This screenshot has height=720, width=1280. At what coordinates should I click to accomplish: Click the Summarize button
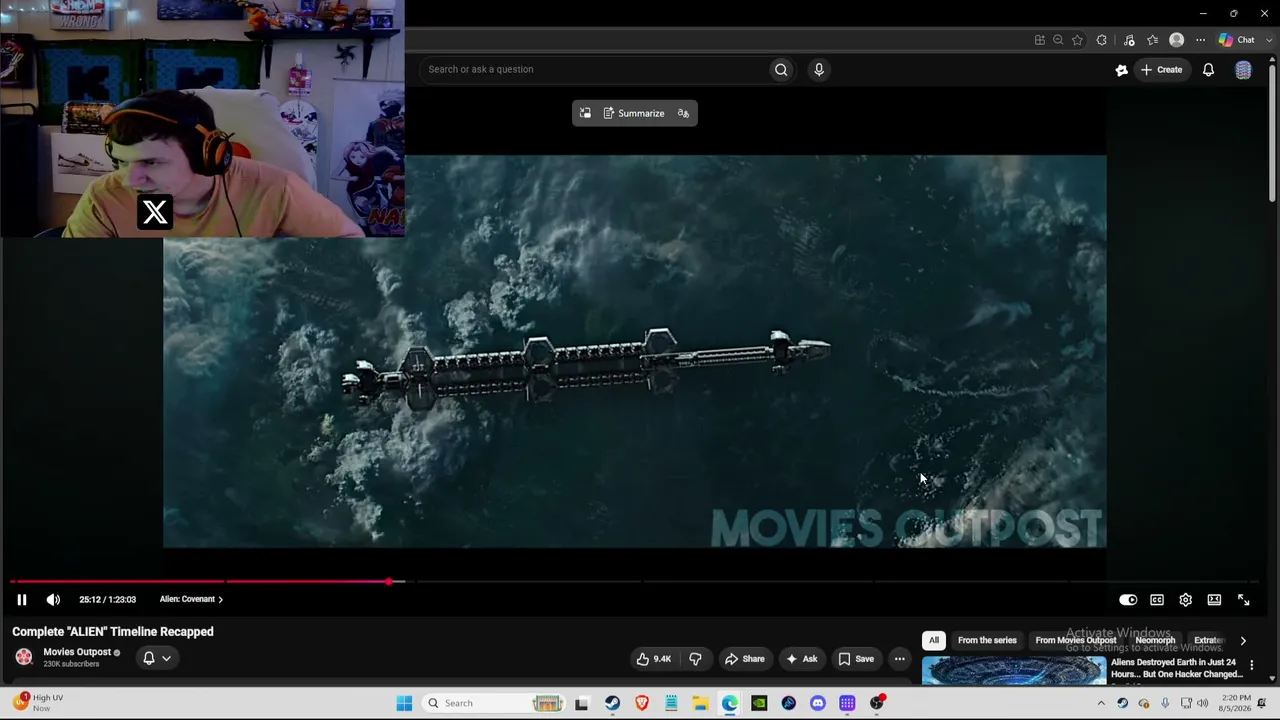(634, 113)
